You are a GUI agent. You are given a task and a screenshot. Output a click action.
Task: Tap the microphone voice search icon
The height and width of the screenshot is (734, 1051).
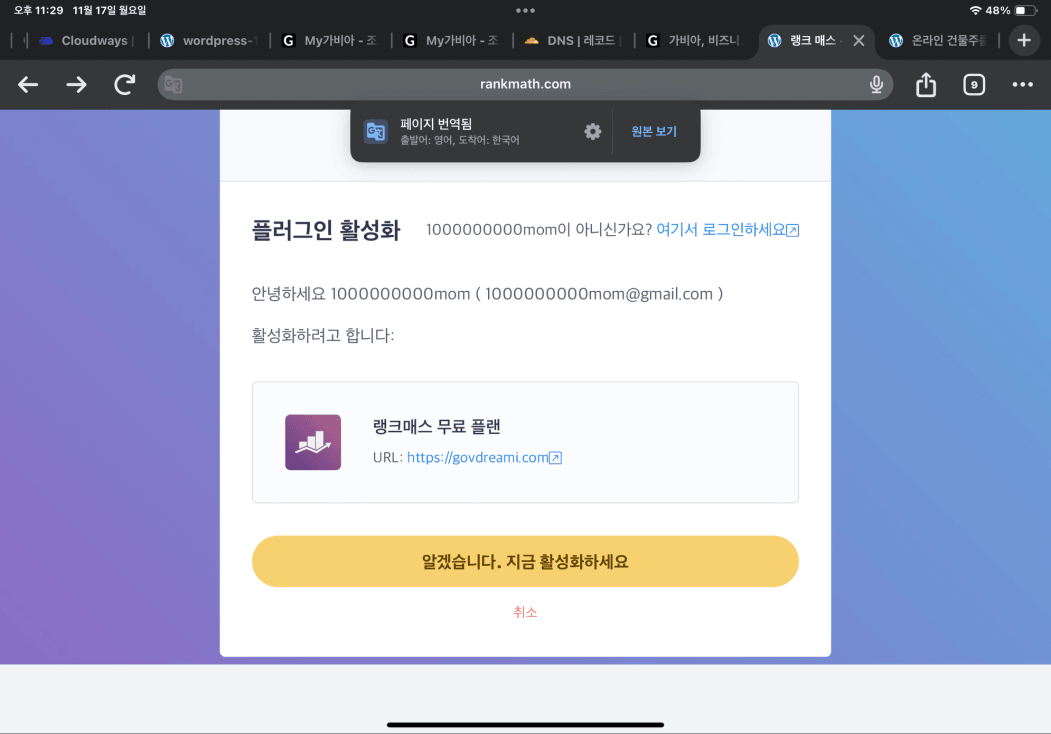point(876,85)
